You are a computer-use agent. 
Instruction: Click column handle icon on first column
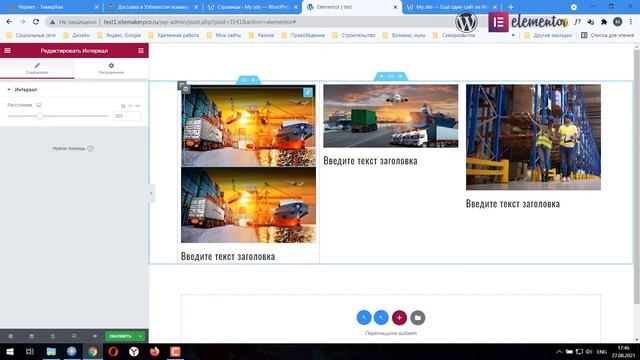tap(182, 86)
